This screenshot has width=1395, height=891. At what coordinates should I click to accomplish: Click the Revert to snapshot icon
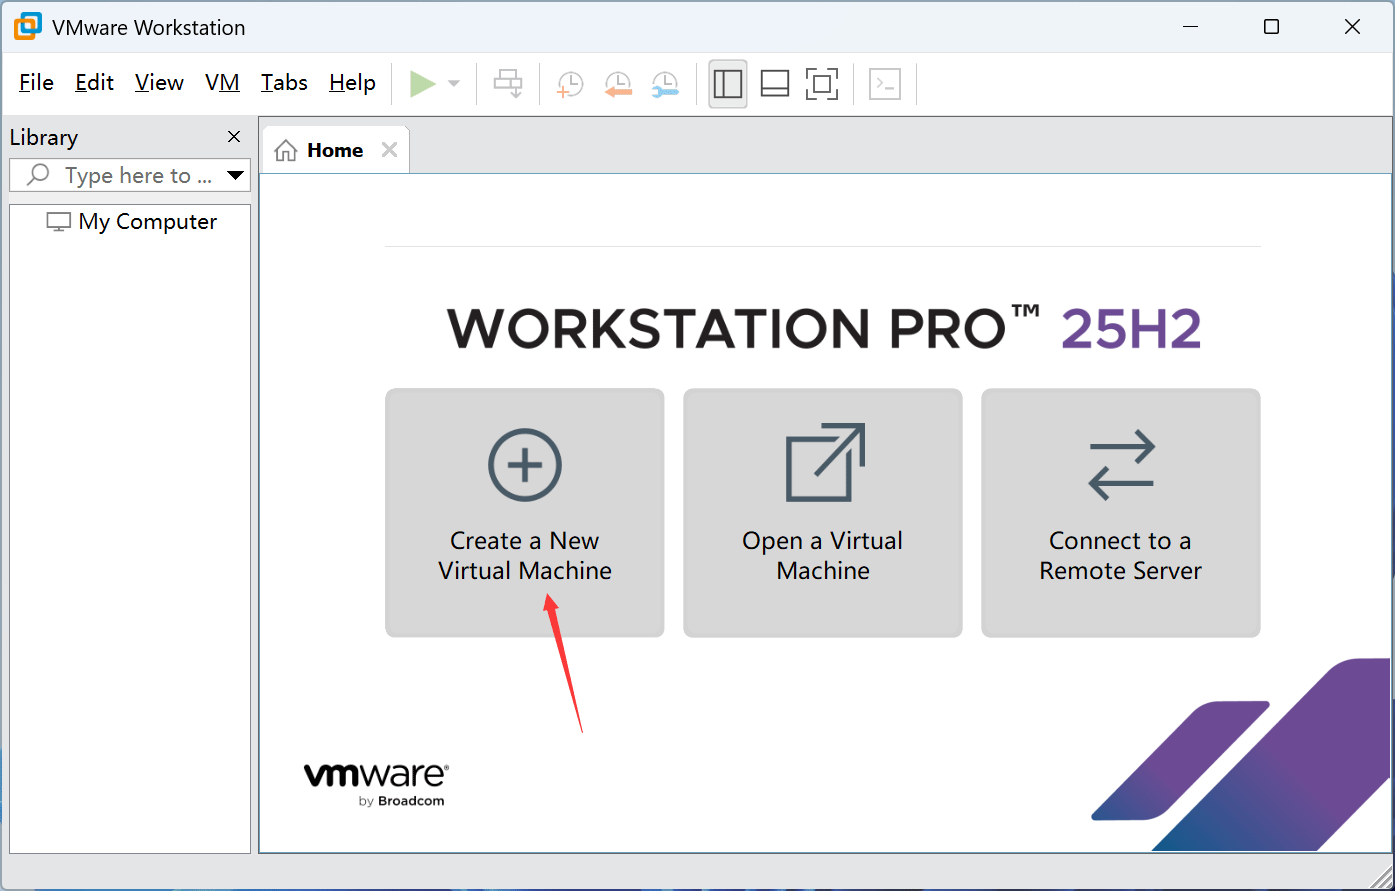coord(618,84)
